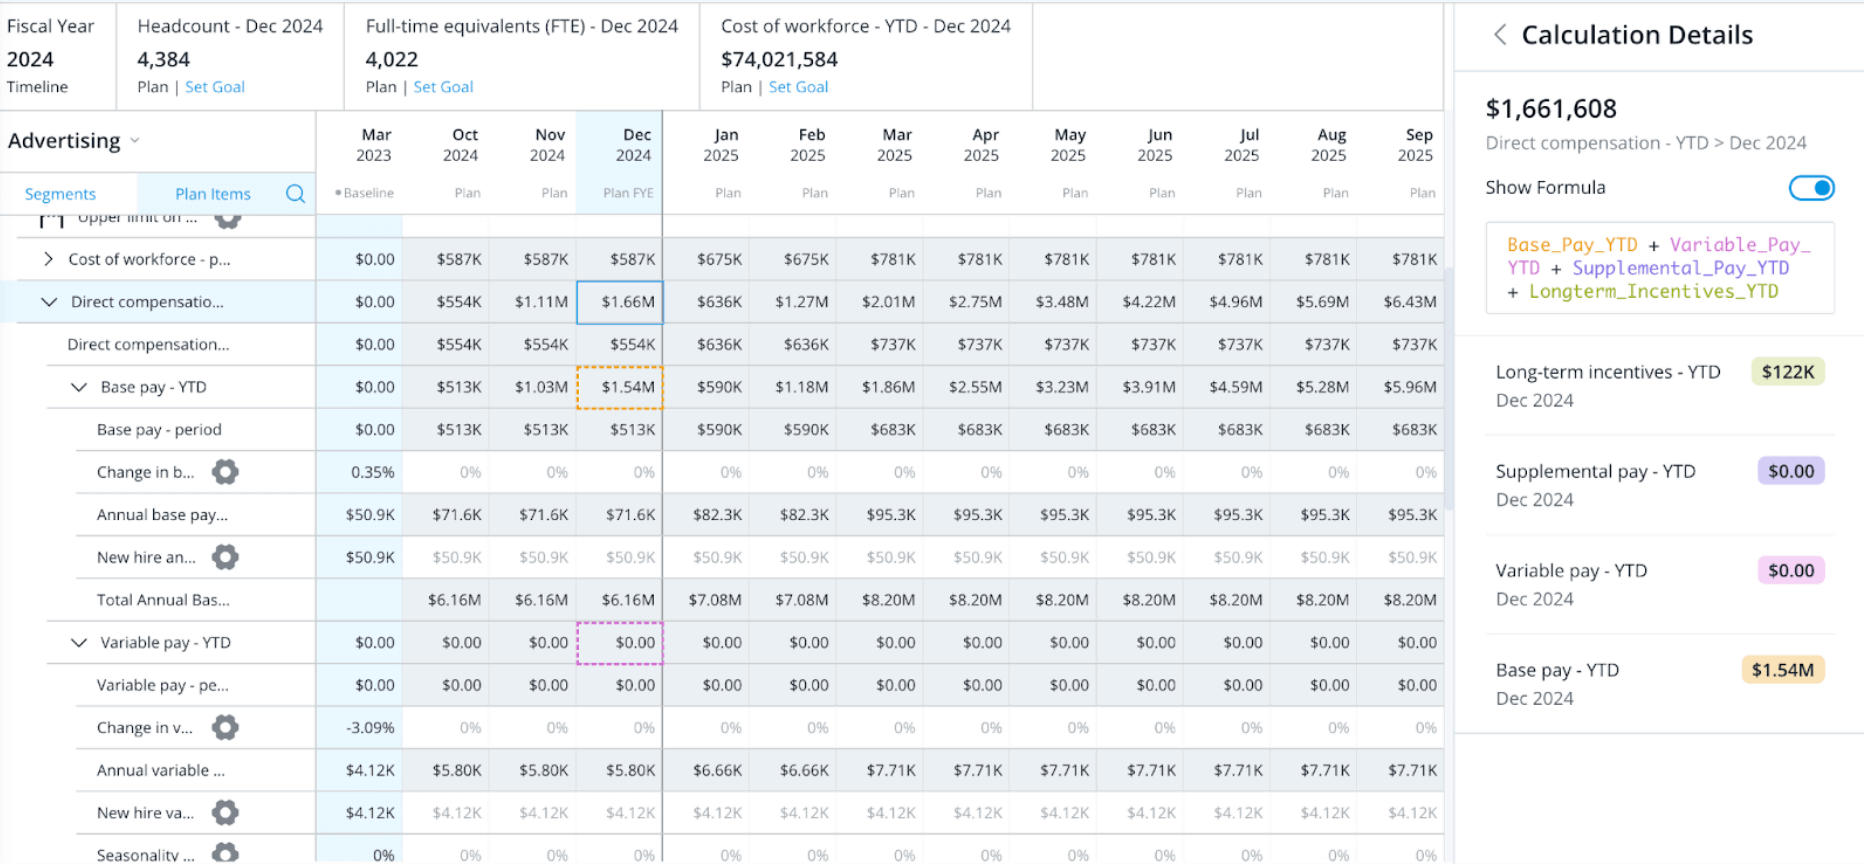
Task: Click the Dec 2024 column header
Action: coord(619,162)
